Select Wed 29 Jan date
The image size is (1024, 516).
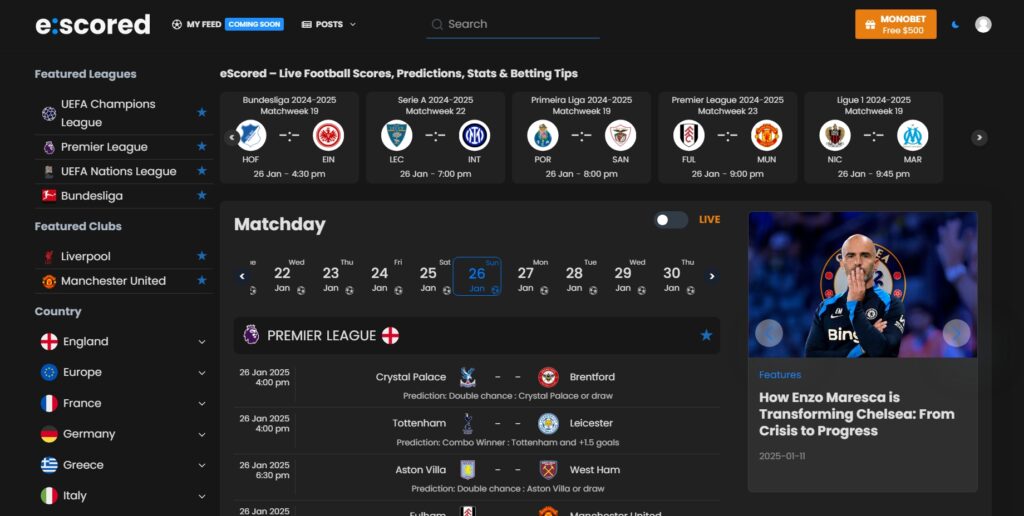click(x=623, y=276)
